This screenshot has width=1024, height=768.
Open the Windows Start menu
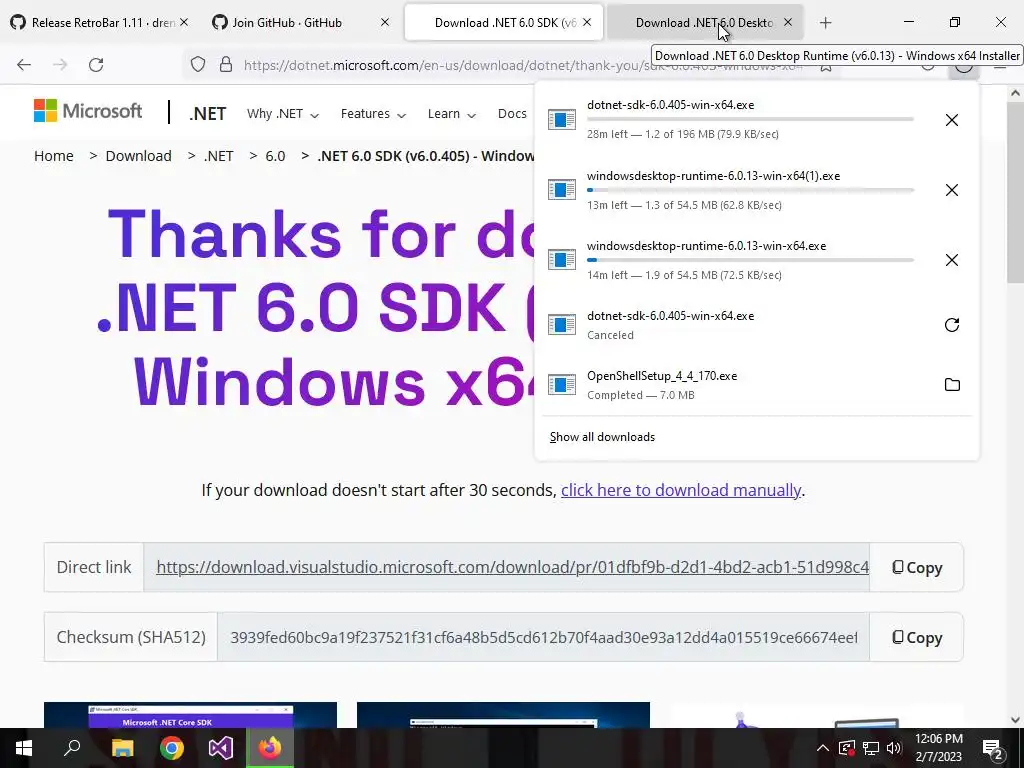click(24, 748)
